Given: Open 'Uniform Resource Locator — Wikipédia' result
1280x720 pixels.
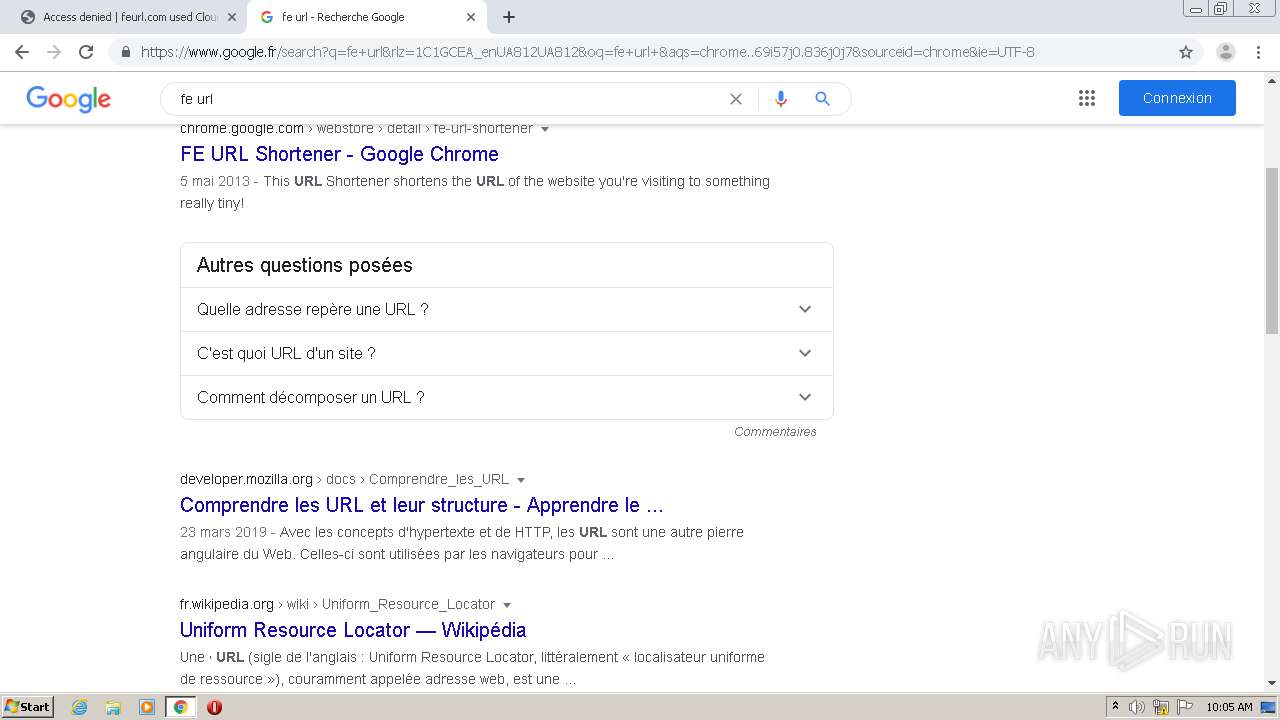Looking at the screenshot, I should (353, 630).
